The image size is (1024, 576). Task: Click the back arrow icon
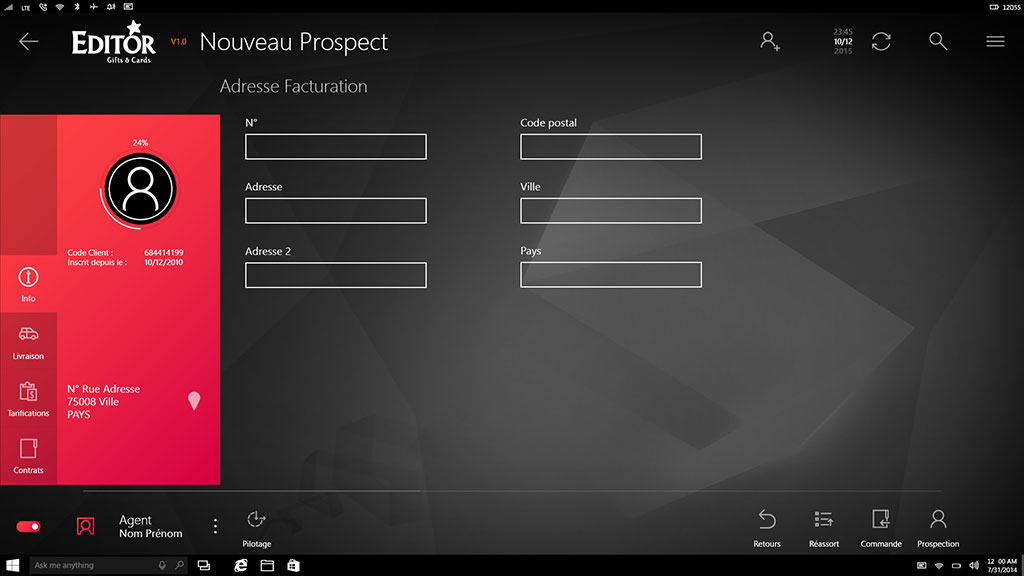[x=28, y=41]
